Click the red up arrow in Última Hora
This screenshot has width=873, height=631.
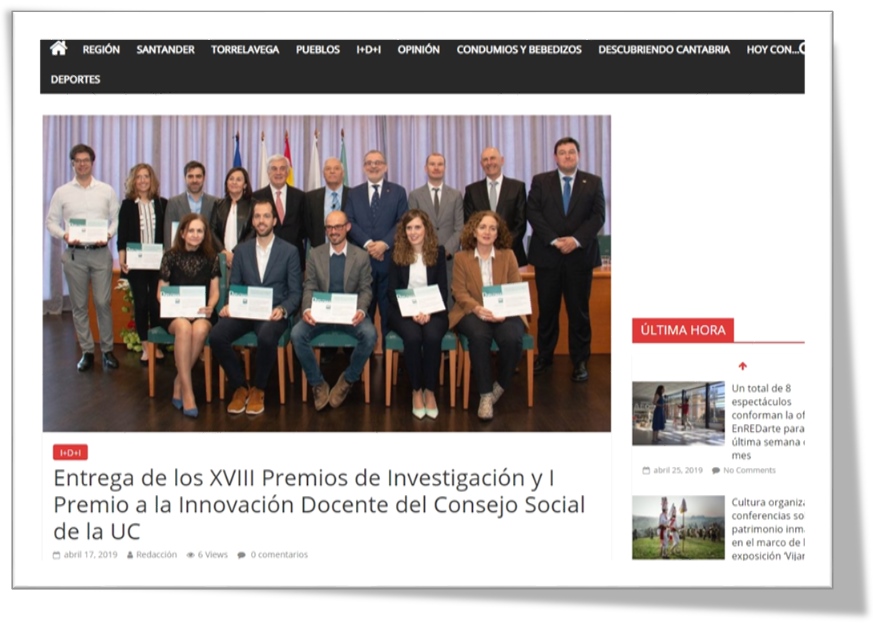[x=742, y=366]
